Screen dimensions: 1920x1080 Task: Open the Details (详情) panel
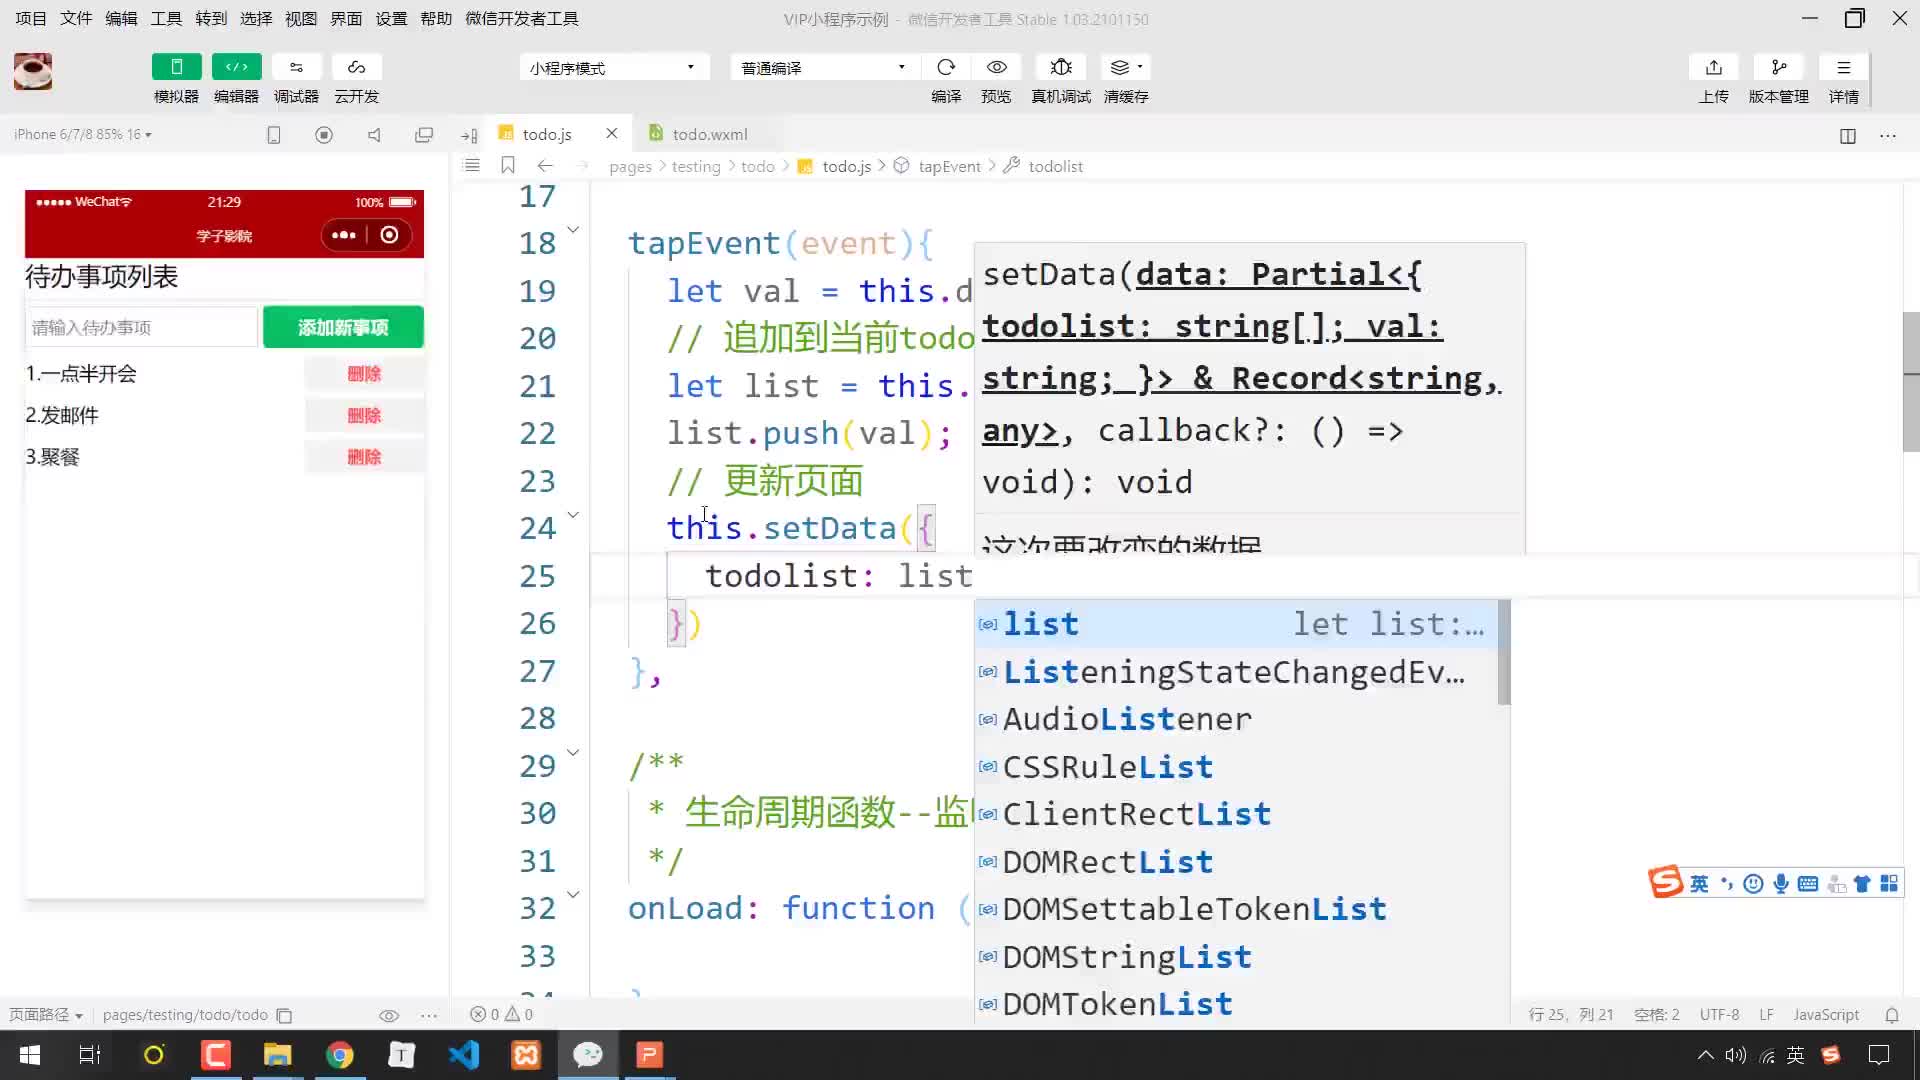pyautogui.click(x=1843, y=67)
